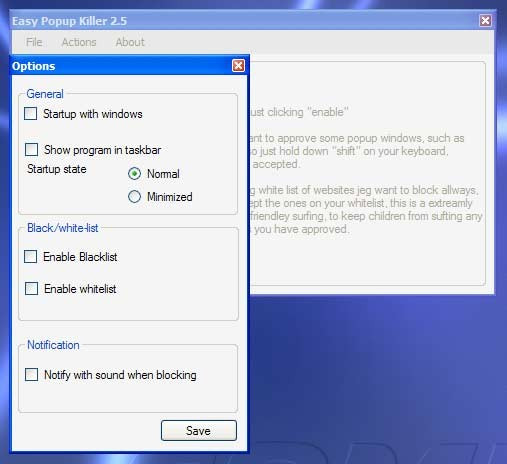The height and width of the screenshot is (464, 507).
Task: Open the Actions menu in main window
Action: coord(79,42)
